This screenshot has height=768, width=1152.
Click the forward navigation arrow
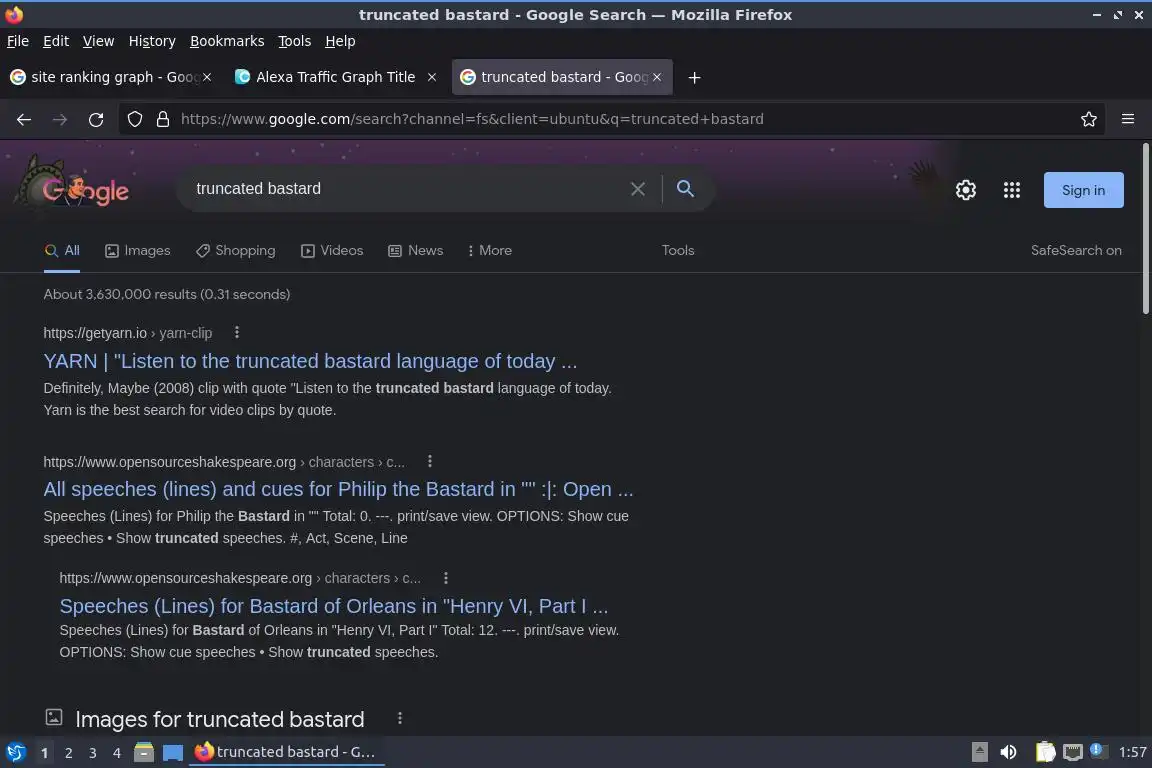tap(60, 119)
